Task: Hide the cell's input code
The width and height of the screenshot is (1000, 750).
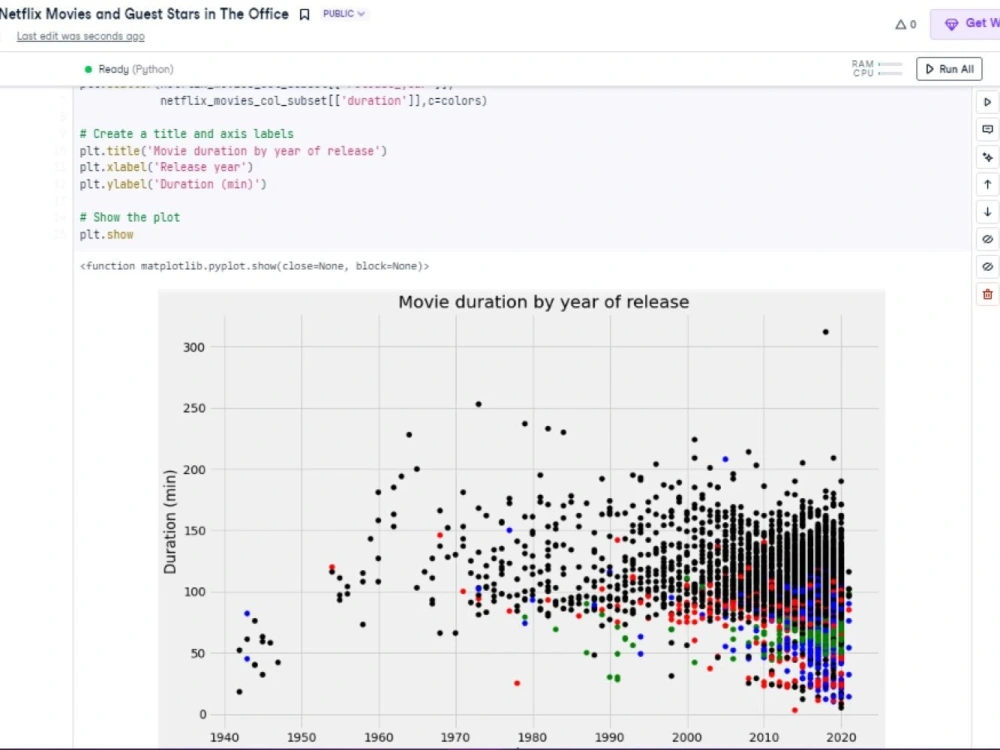Action: pyautogui.click(x=987, y=239)
